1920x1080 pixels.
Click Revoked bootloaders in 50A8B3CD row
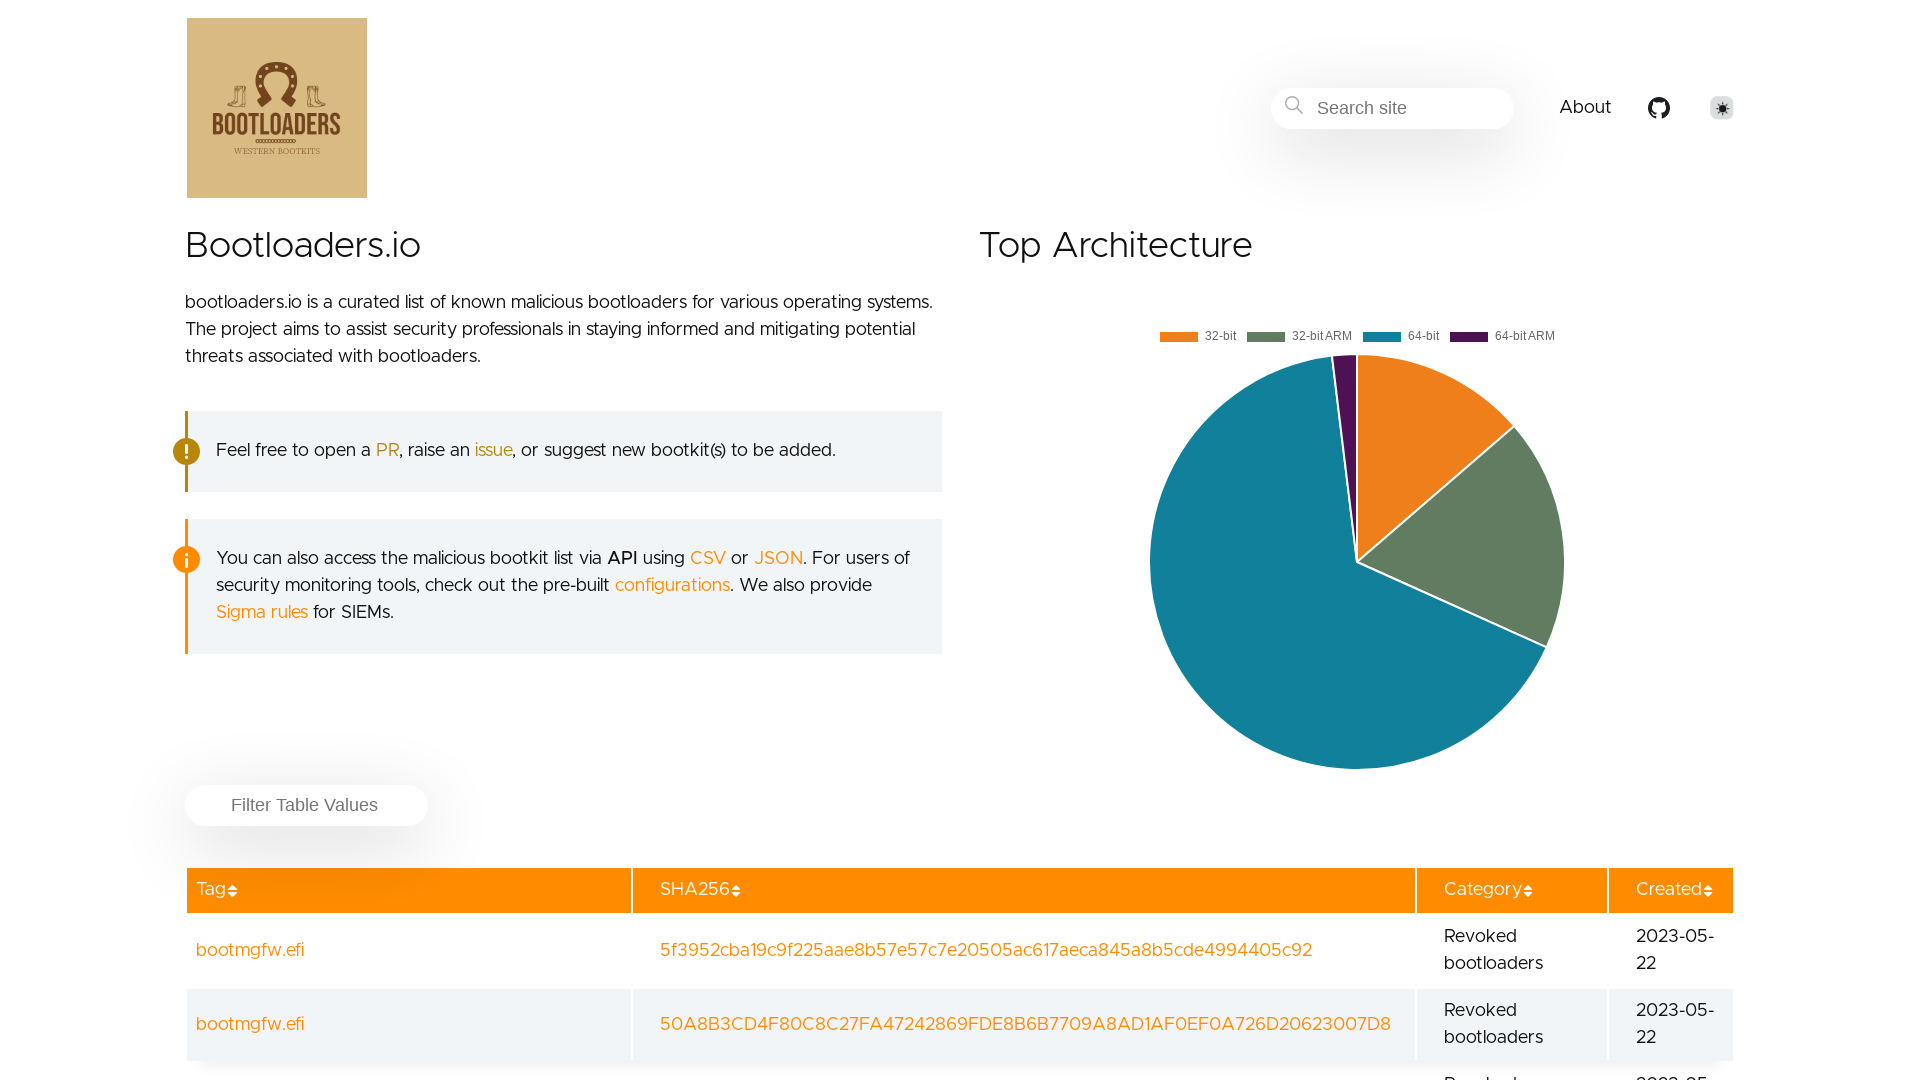click(1493, 1024)
